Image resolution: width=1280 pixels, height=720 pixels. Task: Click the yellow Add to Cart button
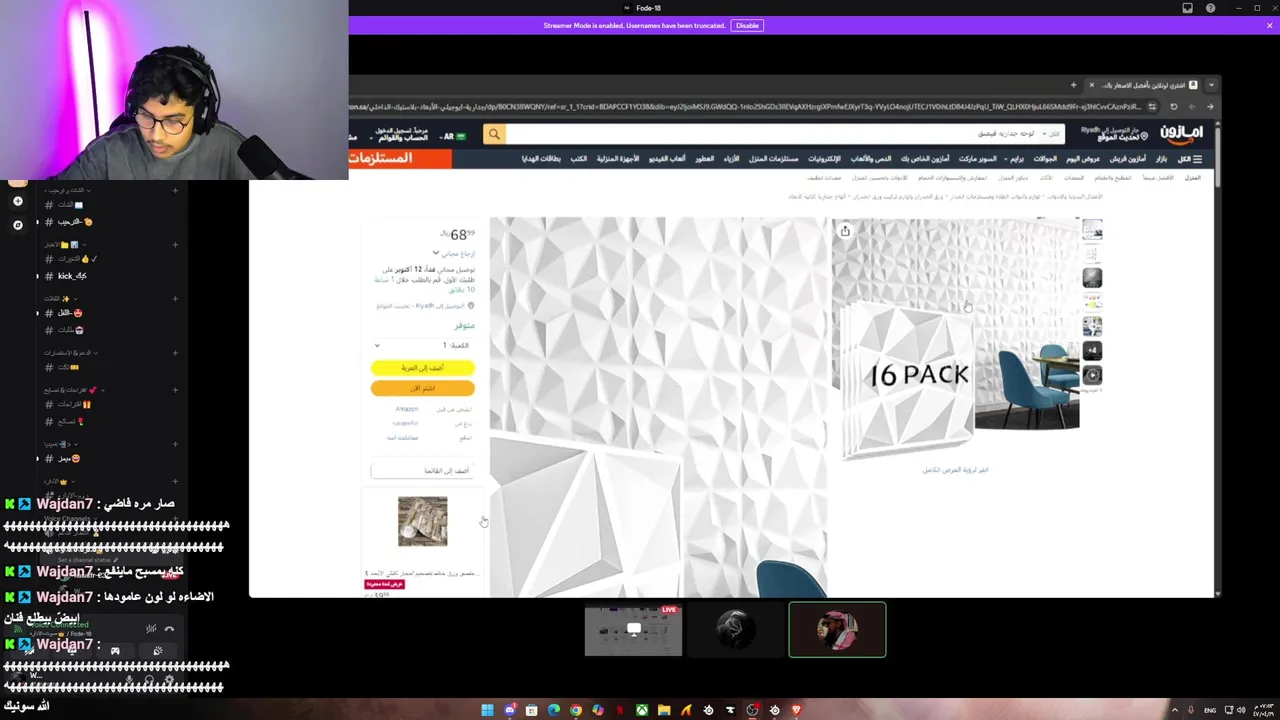tap(422, 367)
